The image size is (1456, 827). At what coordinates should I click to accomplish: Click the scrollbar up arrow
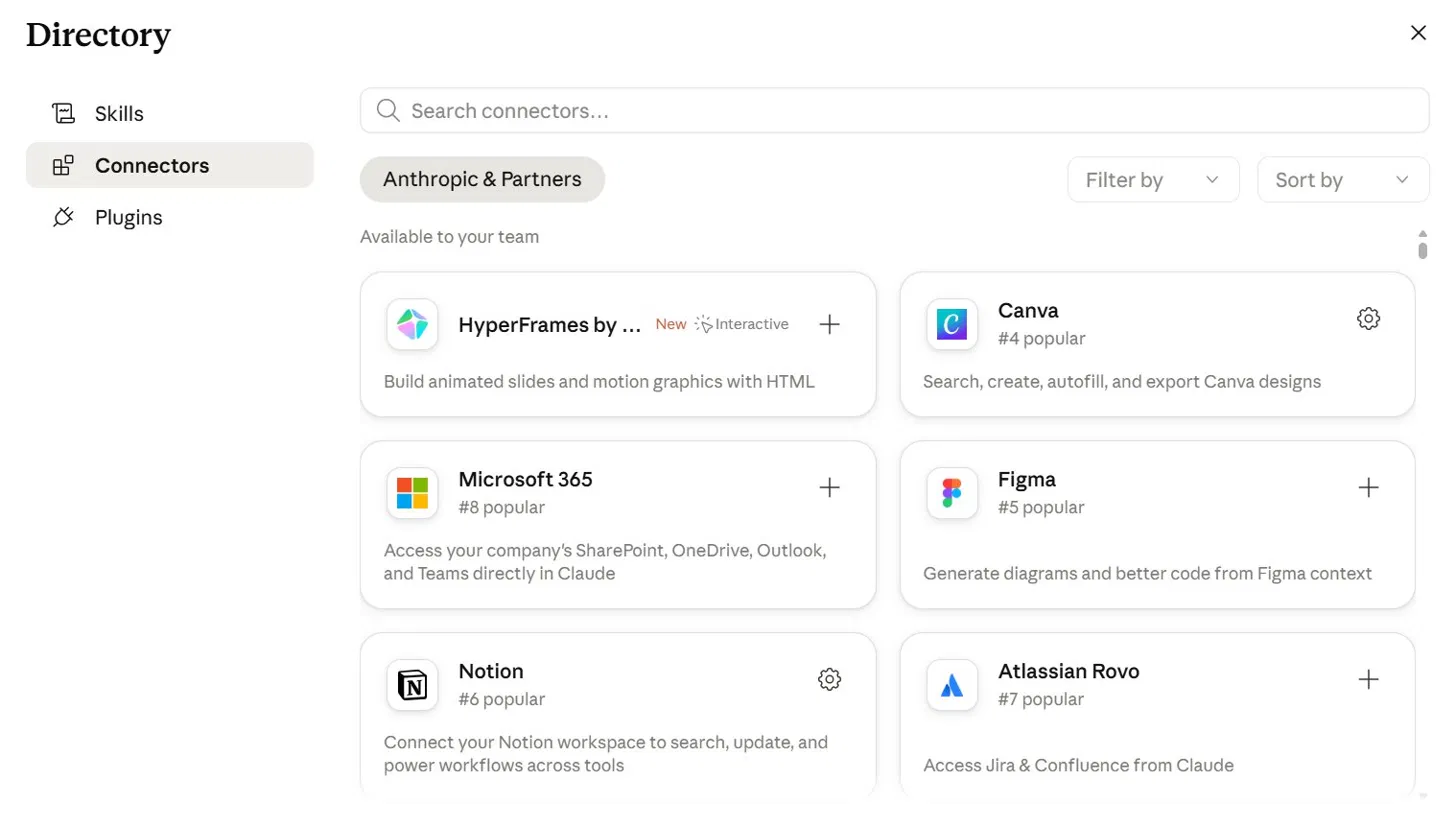pyautogui.click(x=1422, y=233)
